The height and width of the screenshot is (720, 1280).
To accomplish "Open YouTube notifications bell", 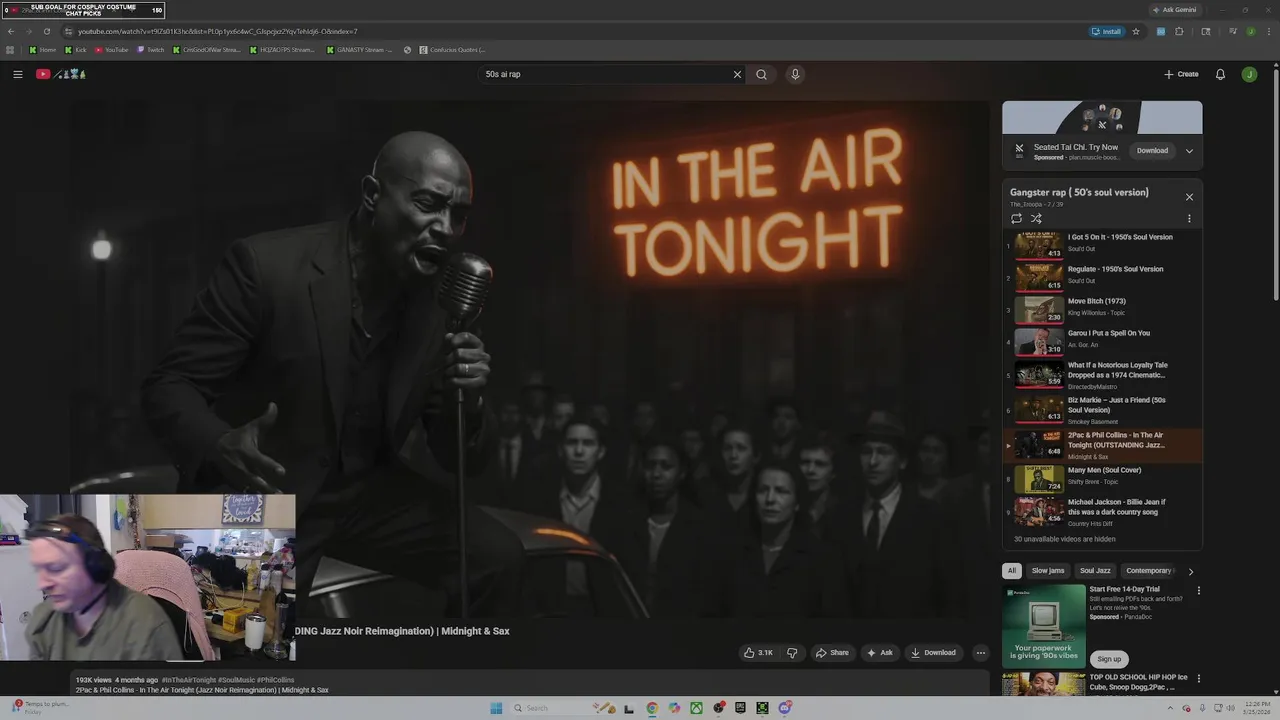I will click(x=1220, y=74).
